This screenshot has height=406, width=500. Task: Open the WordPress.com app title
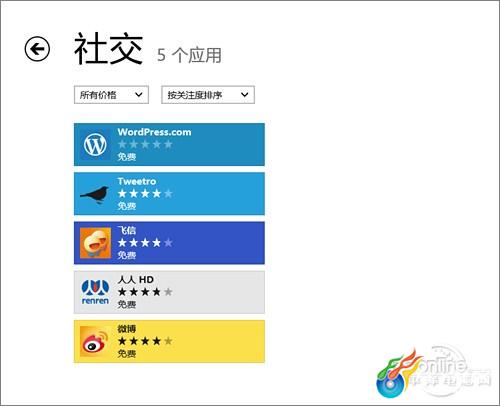[x=154, y=132]
